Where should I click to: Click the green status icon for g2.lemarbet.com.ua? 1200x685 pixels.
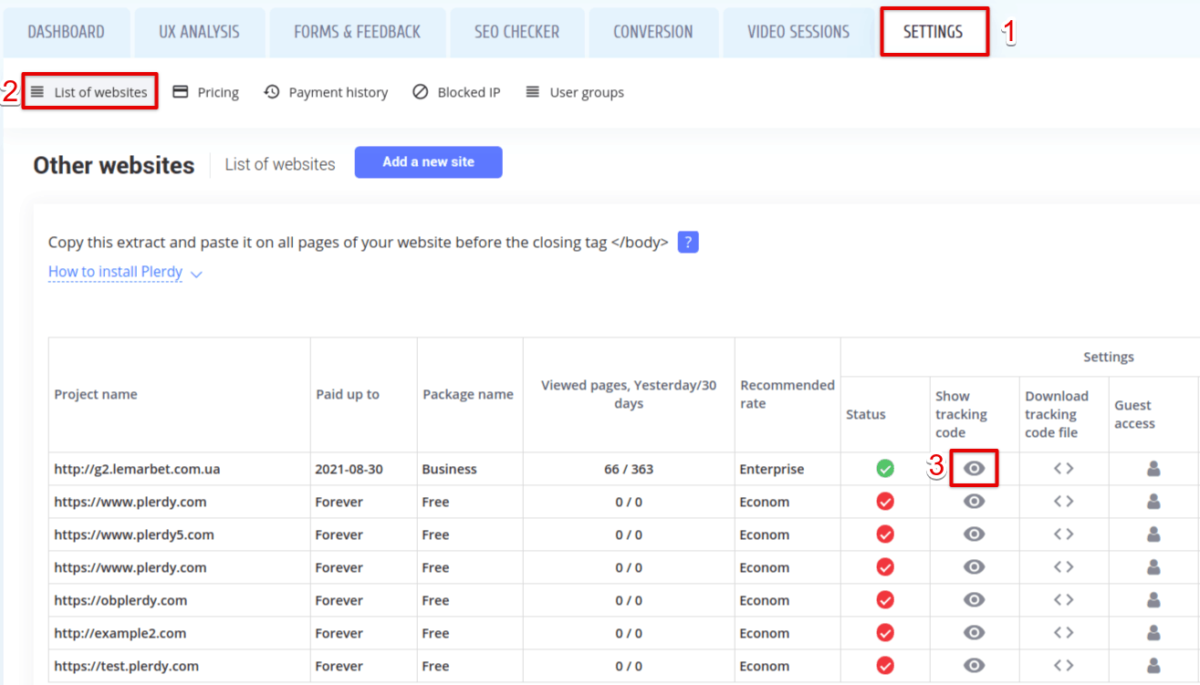pos(885,468)
